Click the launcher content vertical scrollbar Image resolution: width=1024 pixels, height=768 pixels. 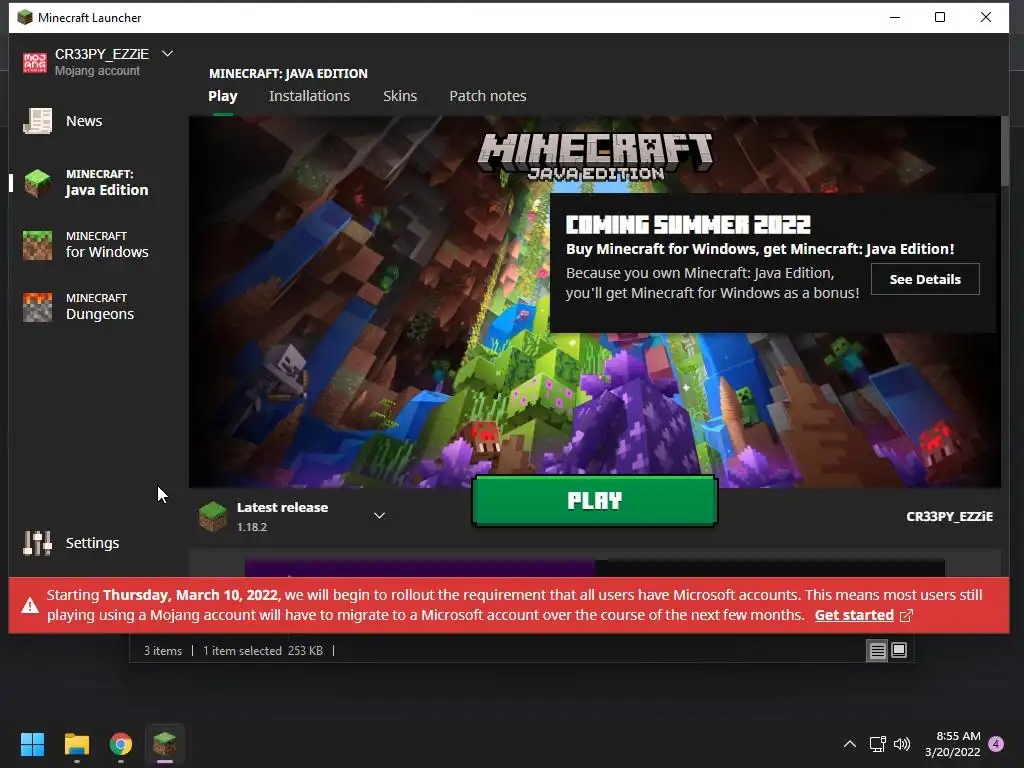point(1004,151)
